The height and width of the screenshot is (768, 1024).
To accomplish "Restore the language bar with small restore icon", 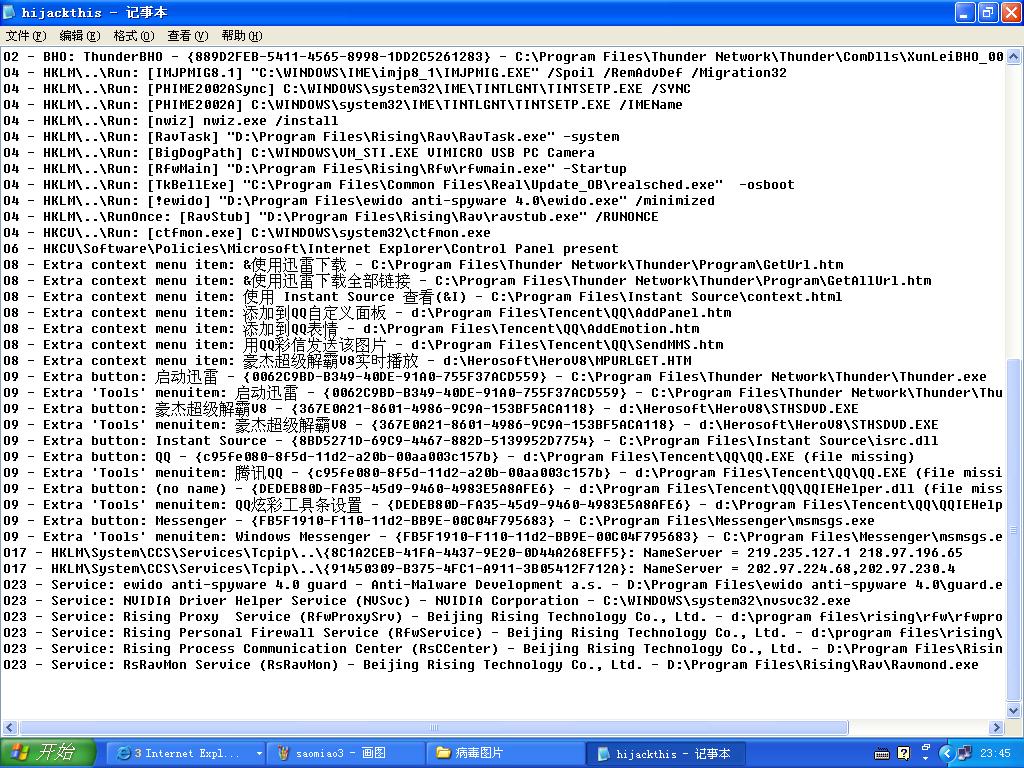I will pos(925,747).
